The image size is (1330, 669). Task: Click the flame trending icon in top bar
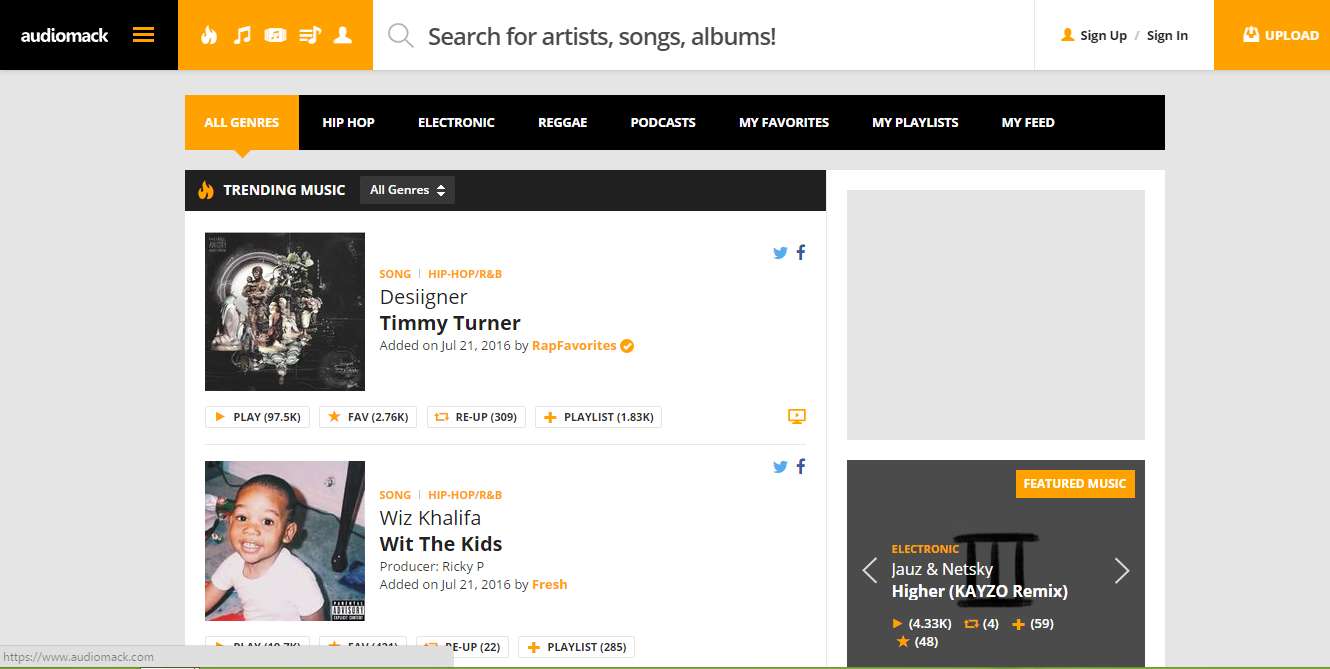208,35
